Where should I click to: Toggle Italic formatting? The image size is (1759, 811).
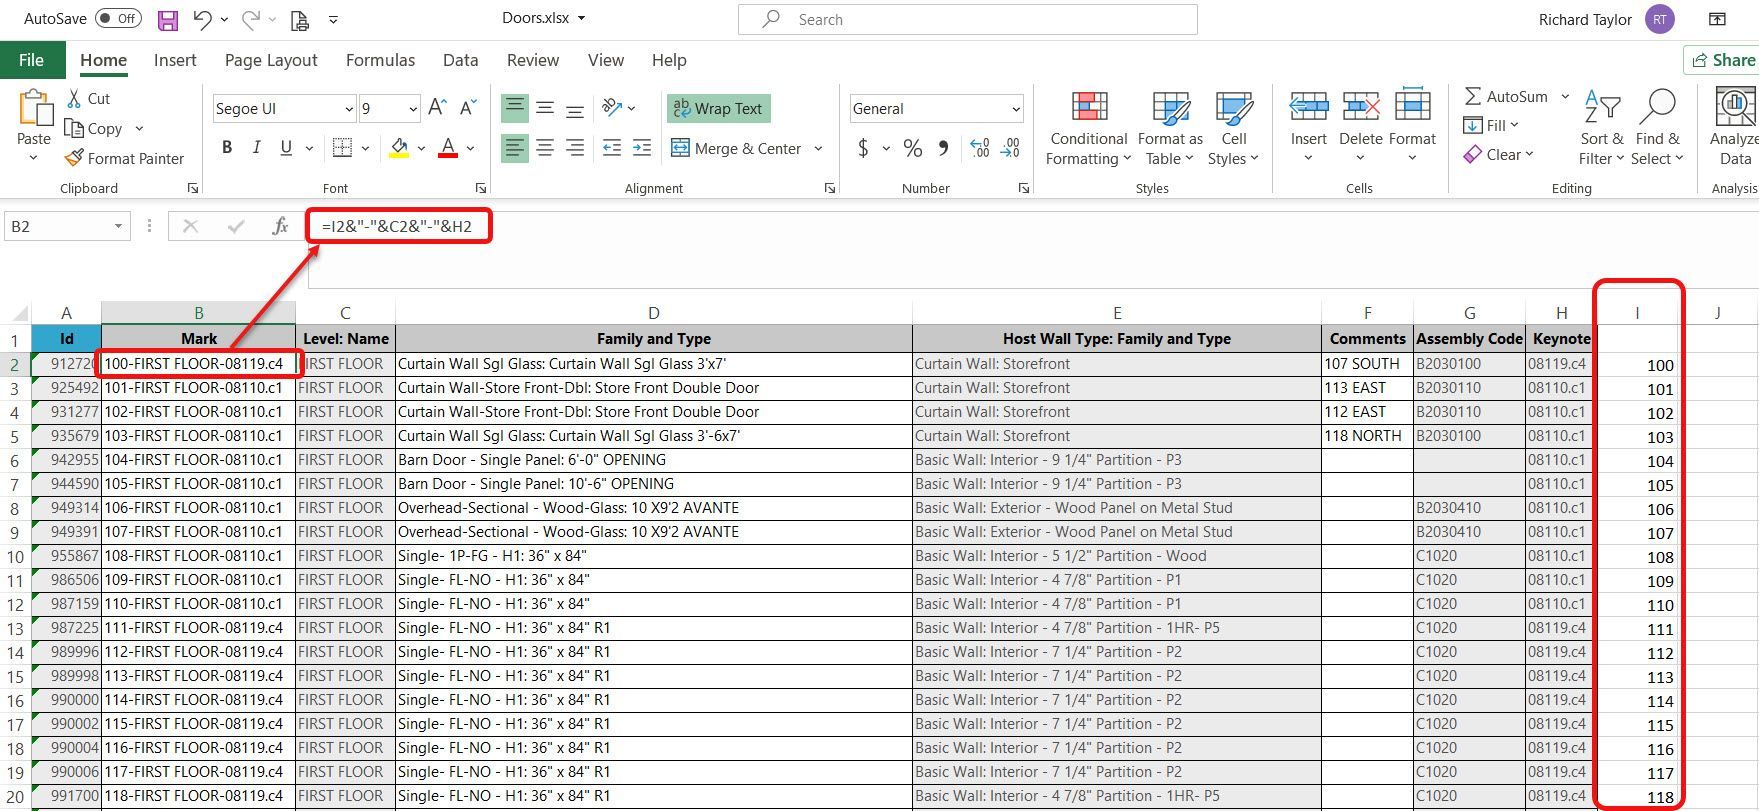[x=256, y=148]
